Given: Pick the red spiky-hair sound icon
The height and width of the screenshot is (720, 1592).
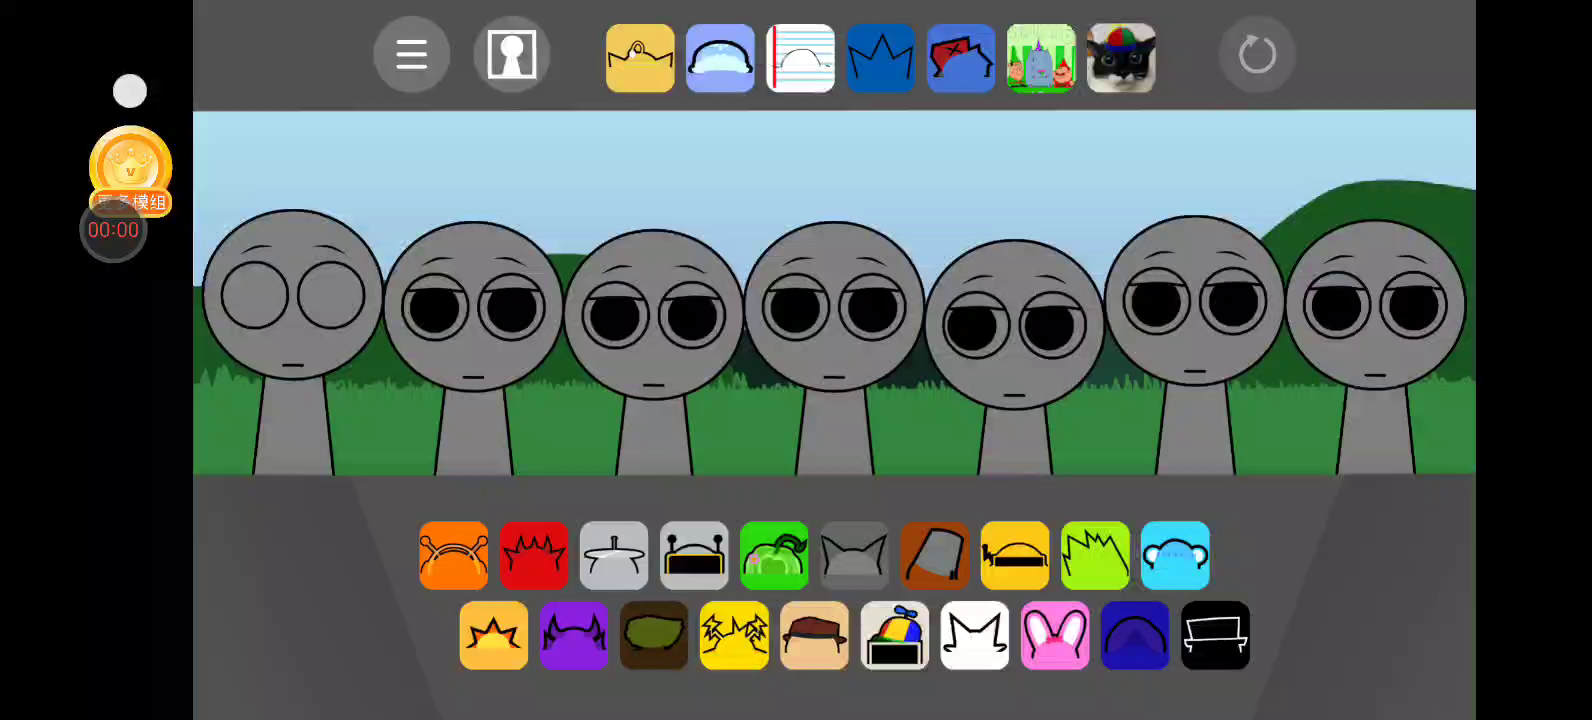Looking at the screenshot, I should 534,555.
